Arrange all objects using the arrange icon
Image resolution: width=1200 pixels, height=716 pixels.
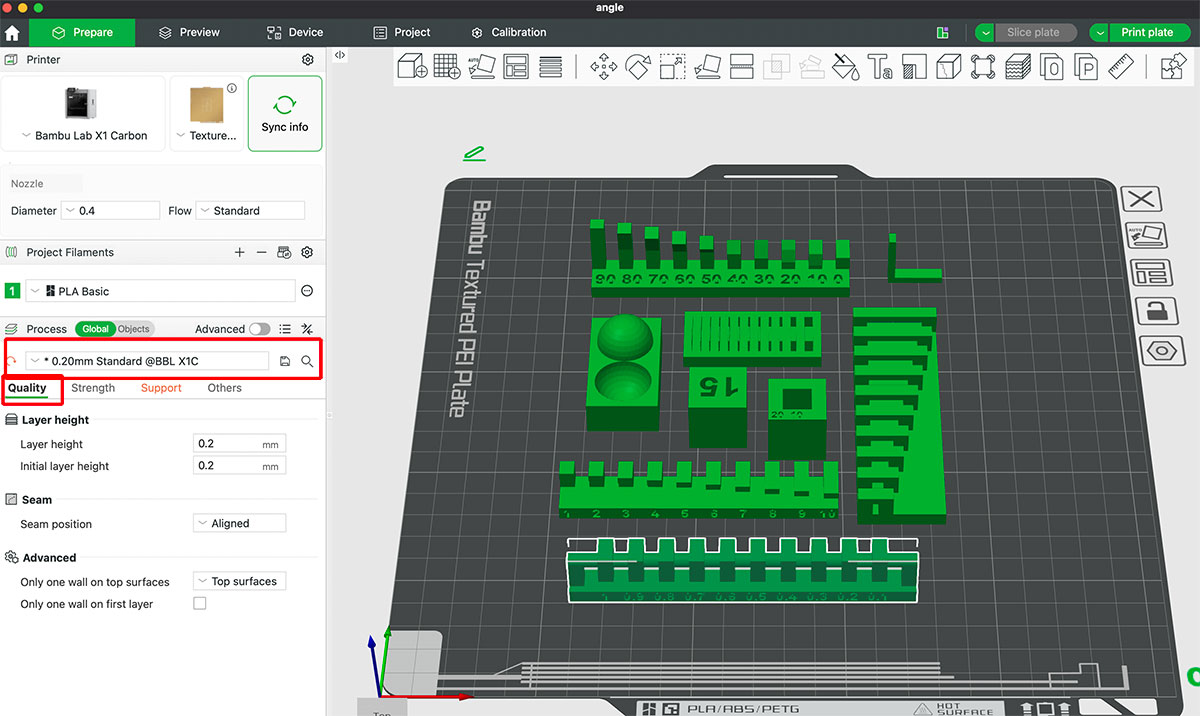[516, 66]
